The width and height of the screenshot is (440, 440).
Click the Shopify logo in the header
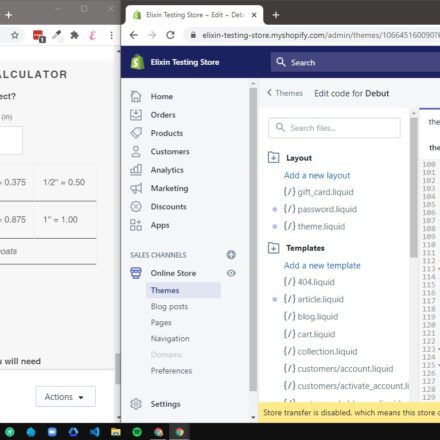coord(137,62)
